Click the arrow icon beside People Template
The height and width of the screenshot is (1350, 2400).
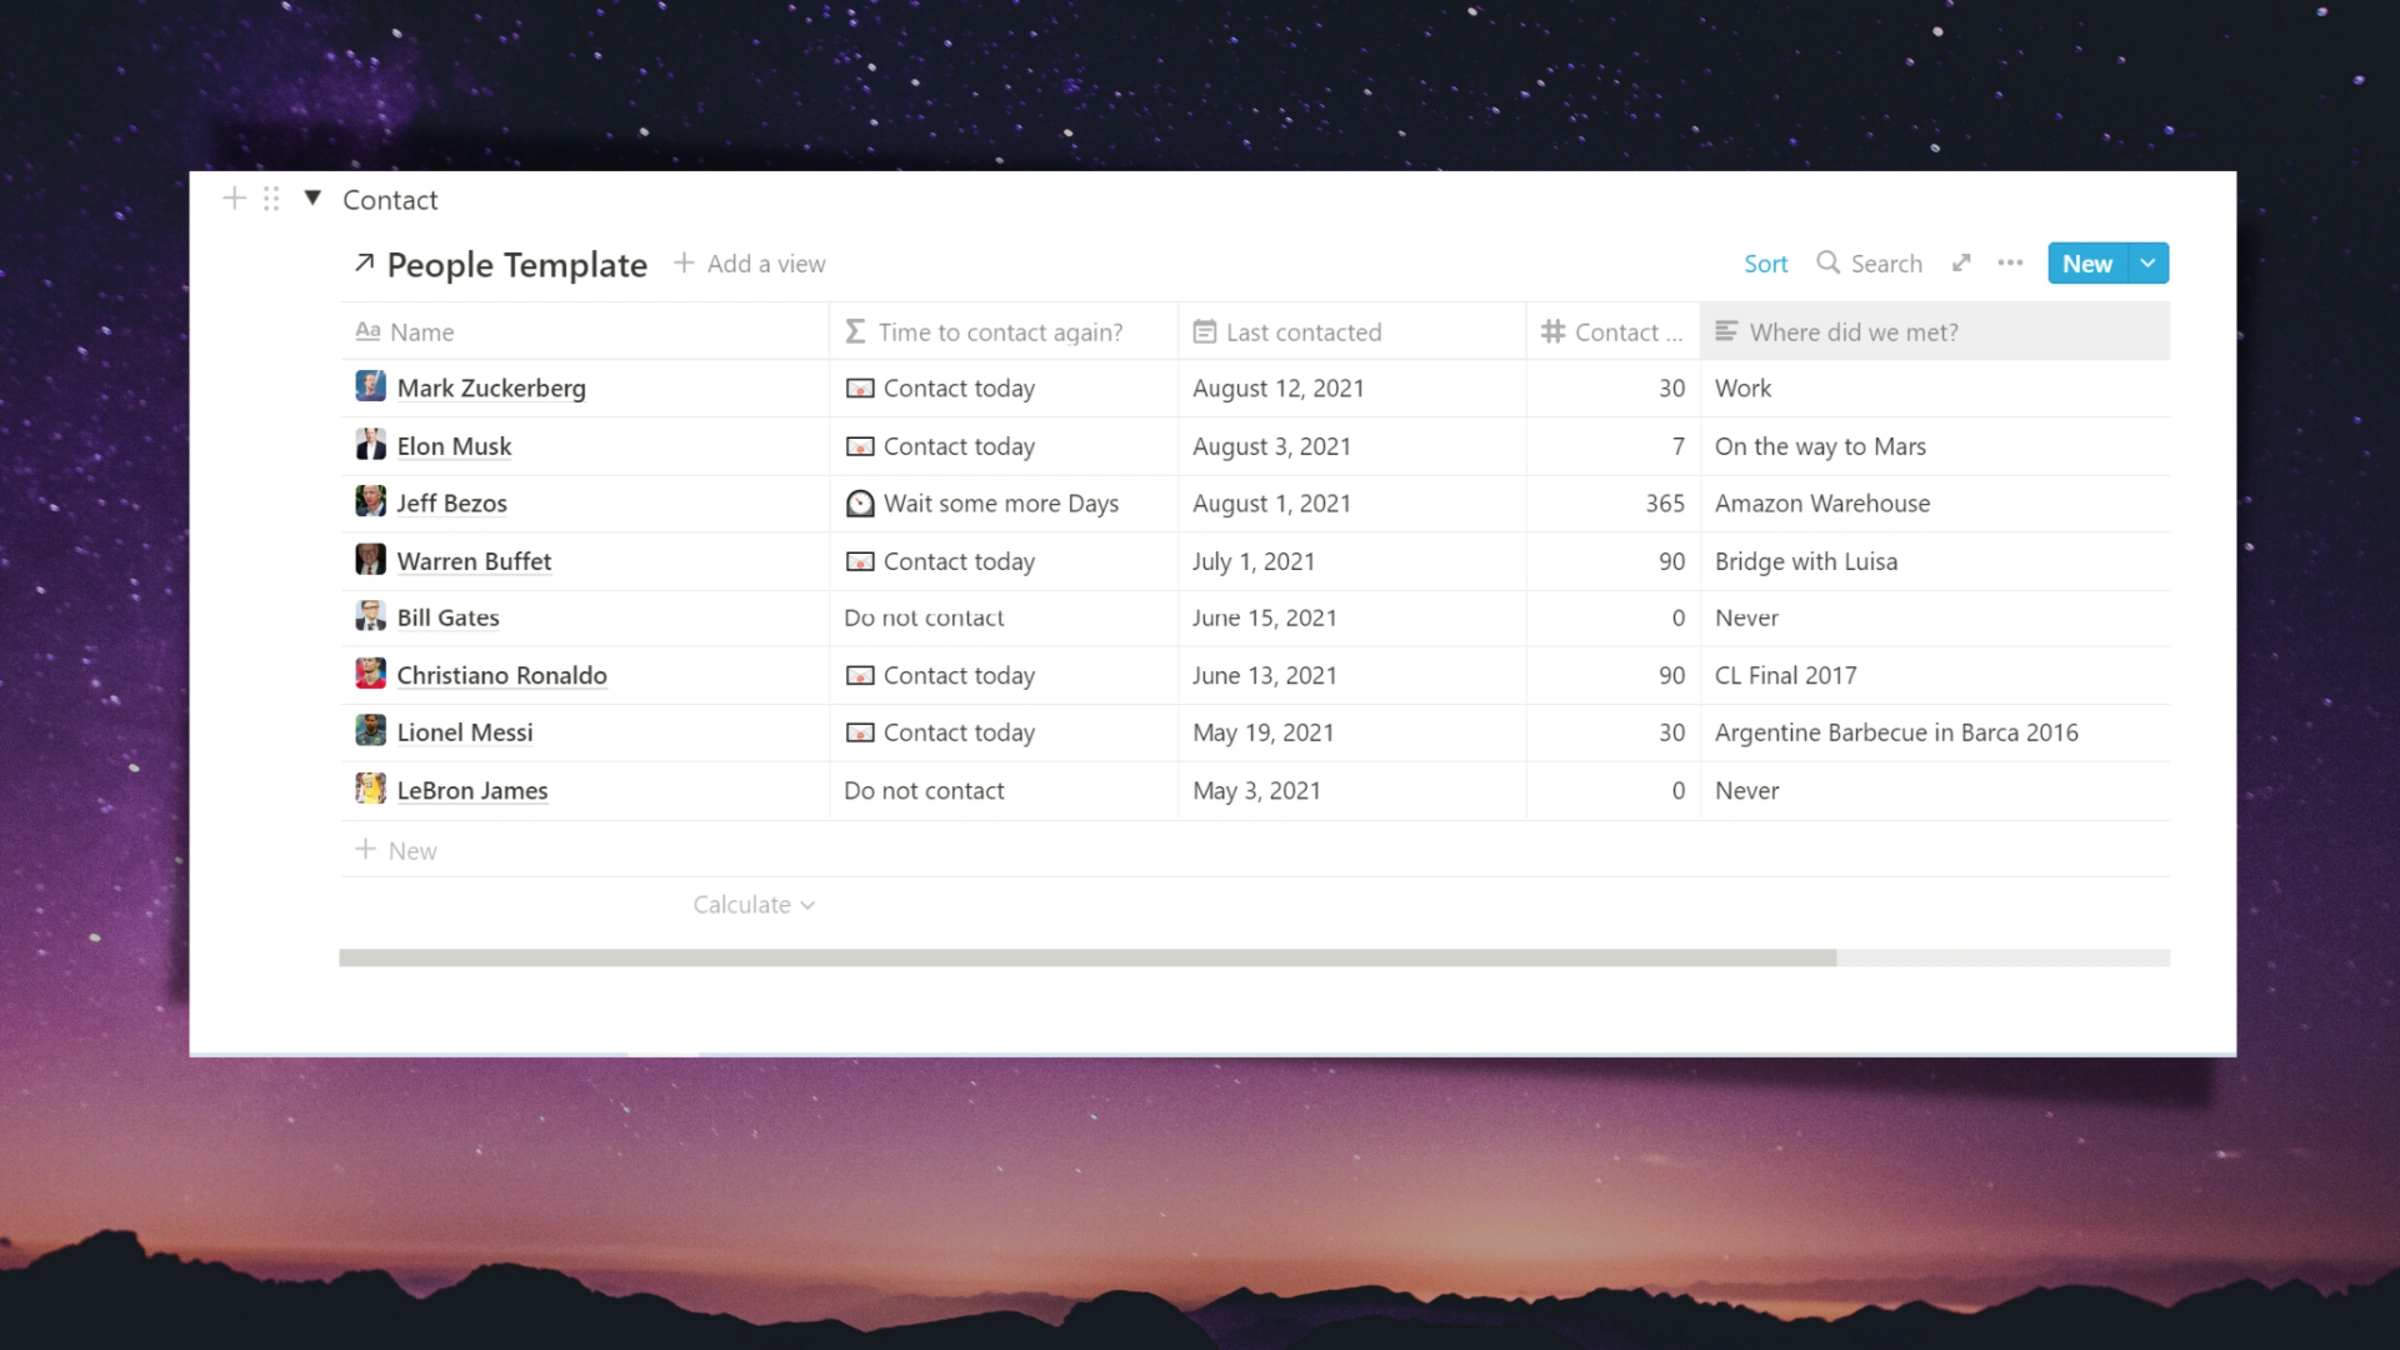364,263
